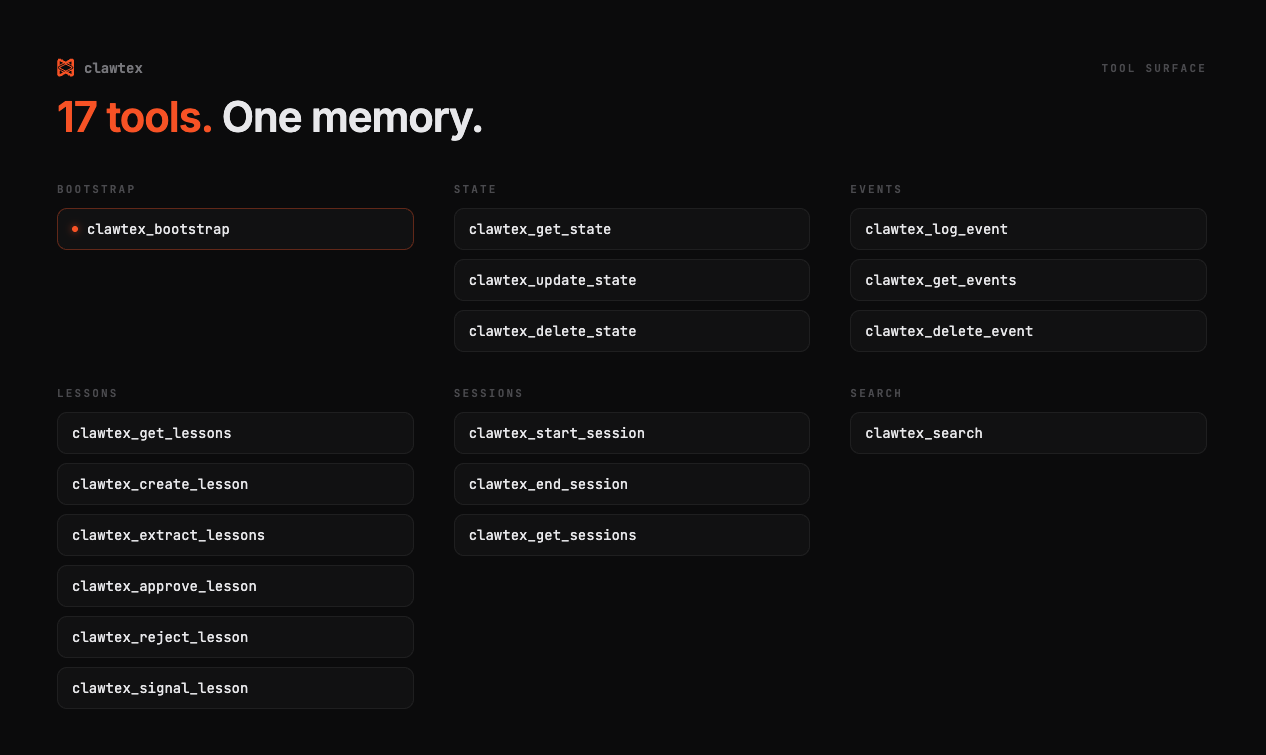Click the clawtex_get_events tool
This screenshot has height=755, width=1266.
click(1028, 280)
